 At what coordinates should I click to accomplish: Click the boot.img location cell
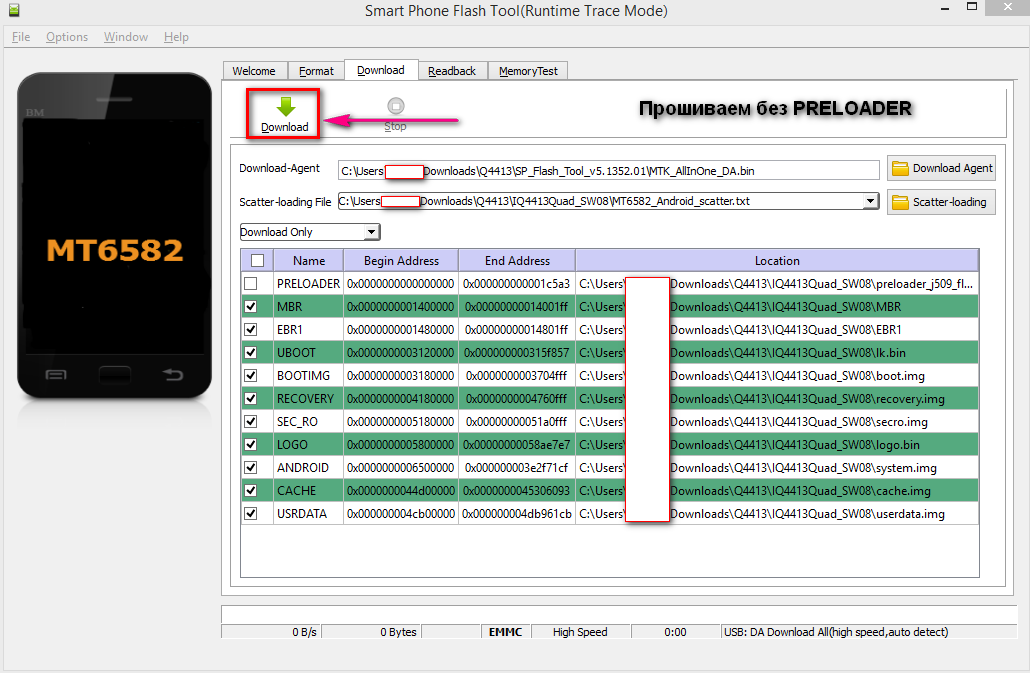[x=777, y=376]
